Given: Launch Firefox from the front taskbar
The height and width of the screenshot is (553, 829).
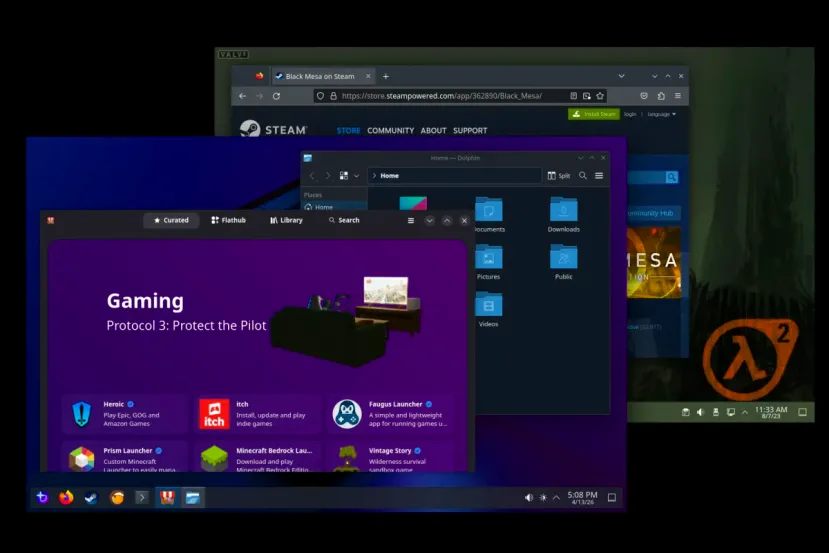Looking at the screenshot, I should [x=66, y=497].
